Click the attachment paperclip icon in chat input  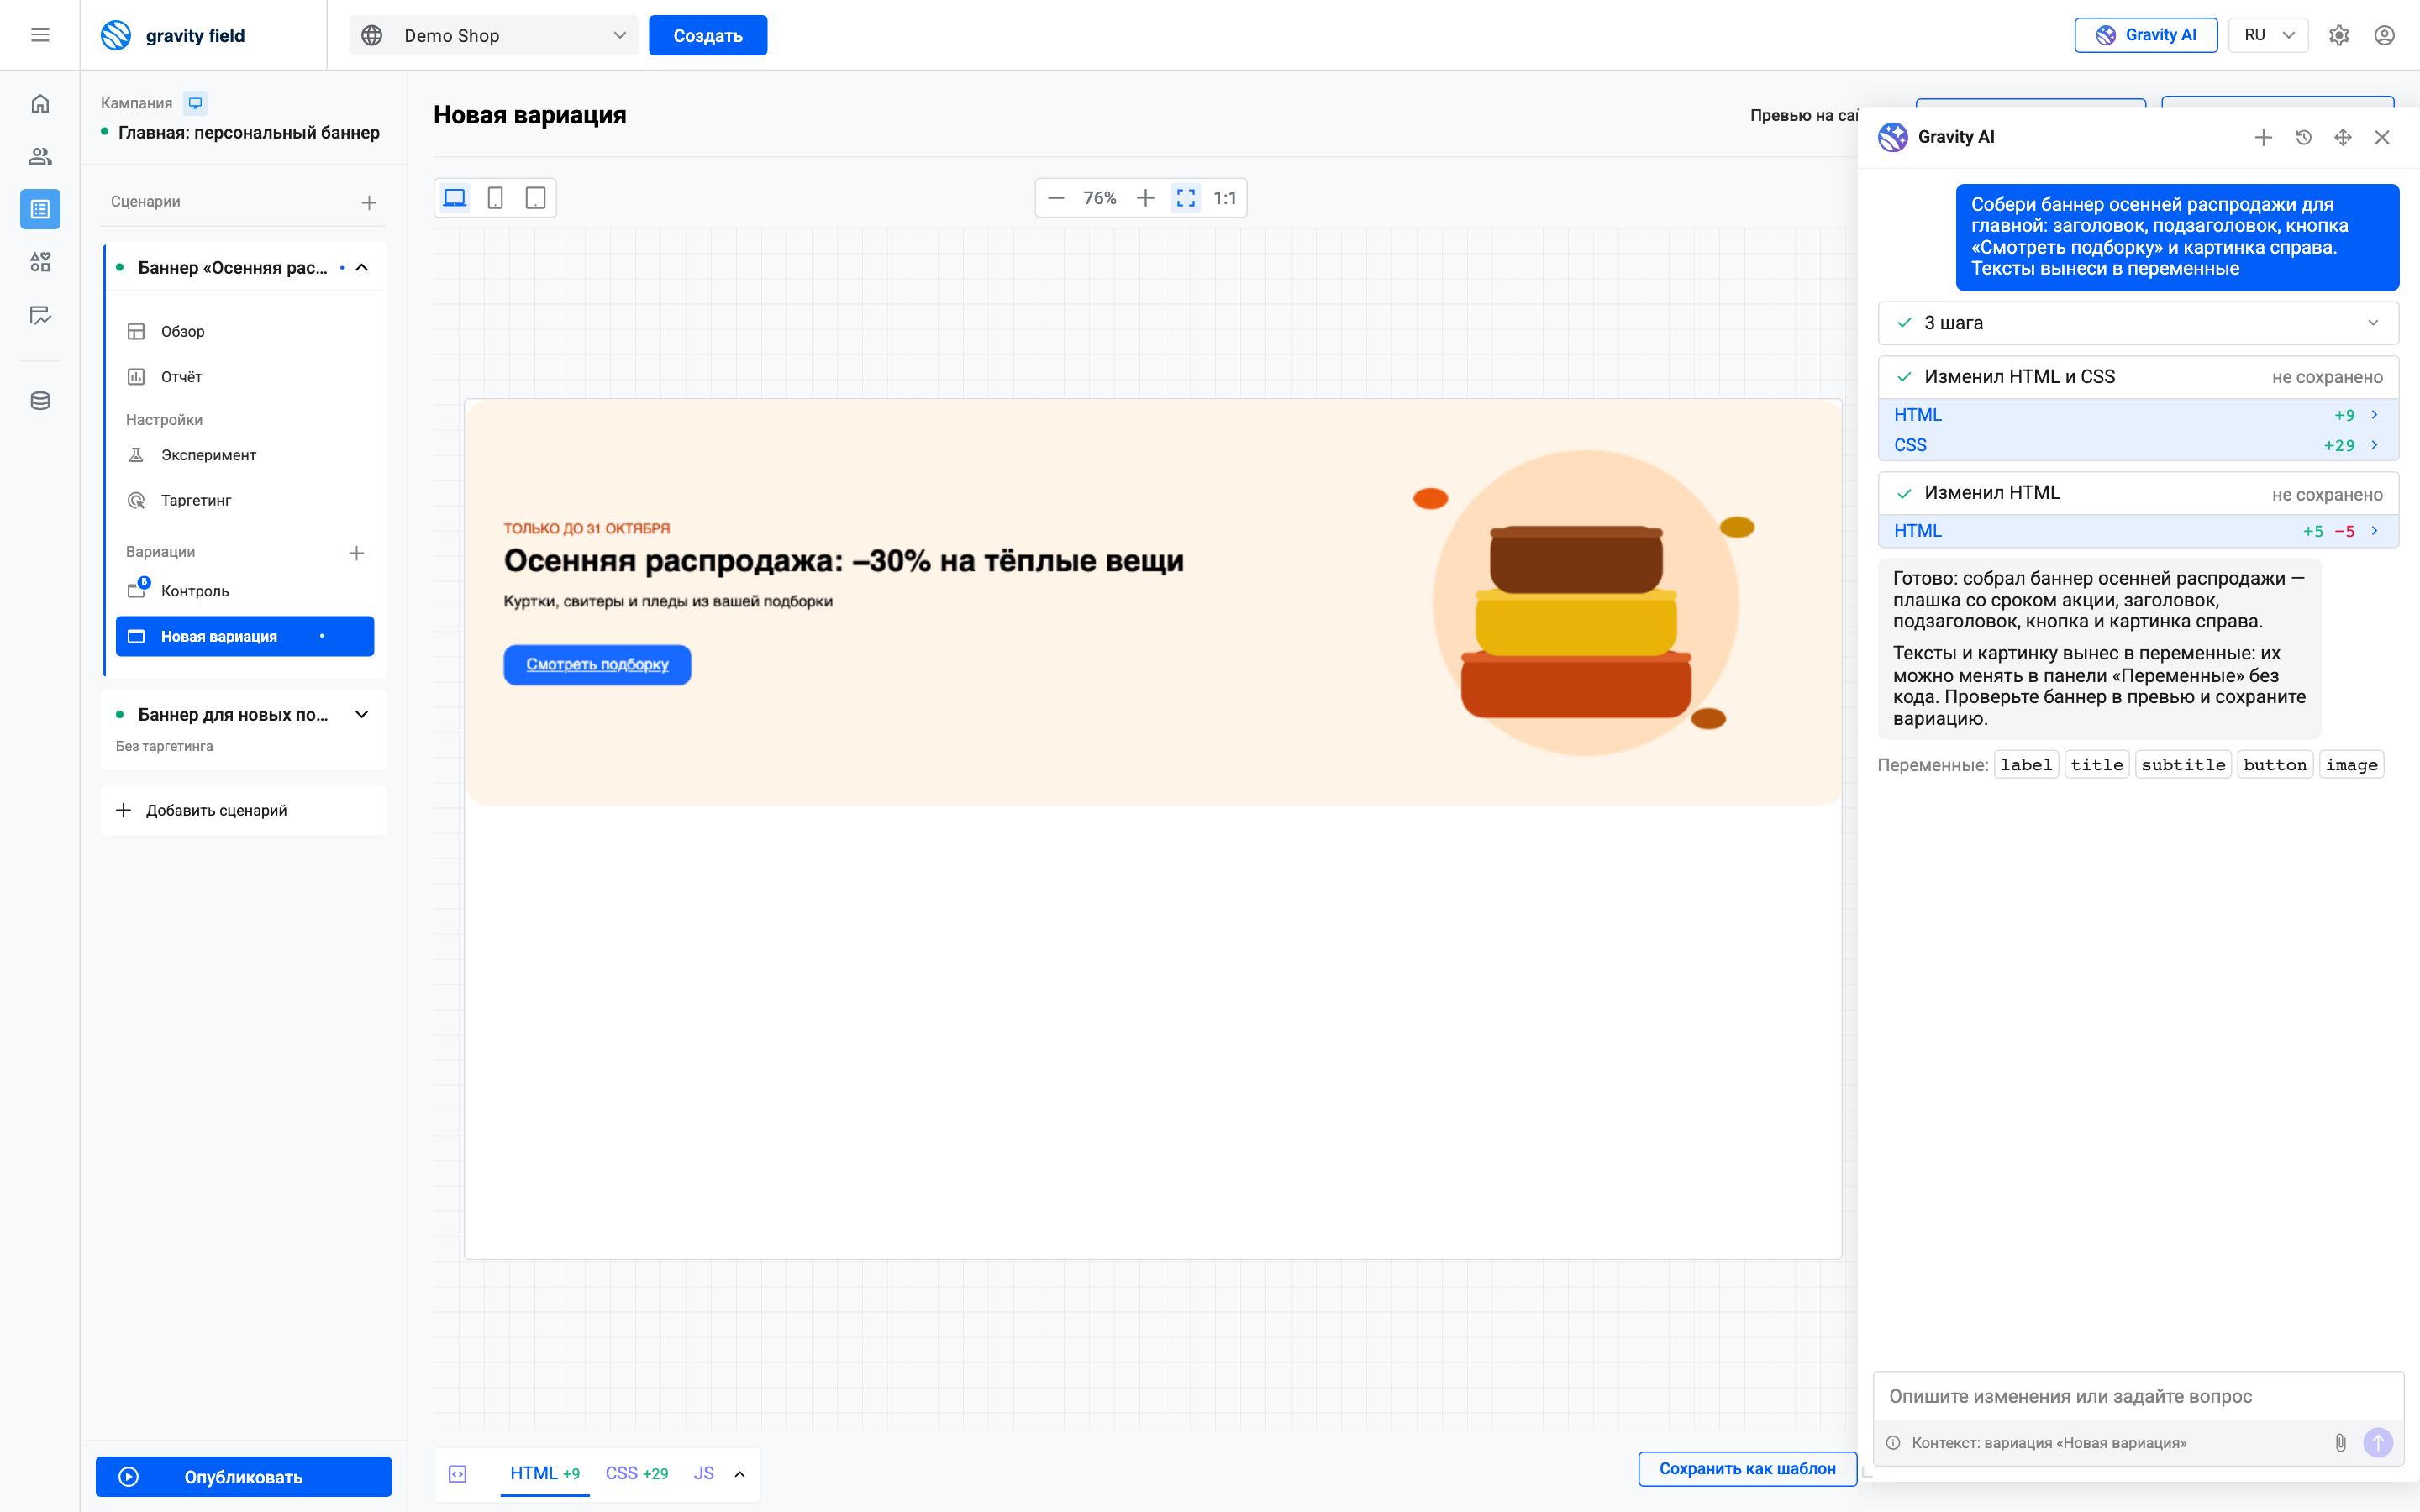point(2340,1442)
